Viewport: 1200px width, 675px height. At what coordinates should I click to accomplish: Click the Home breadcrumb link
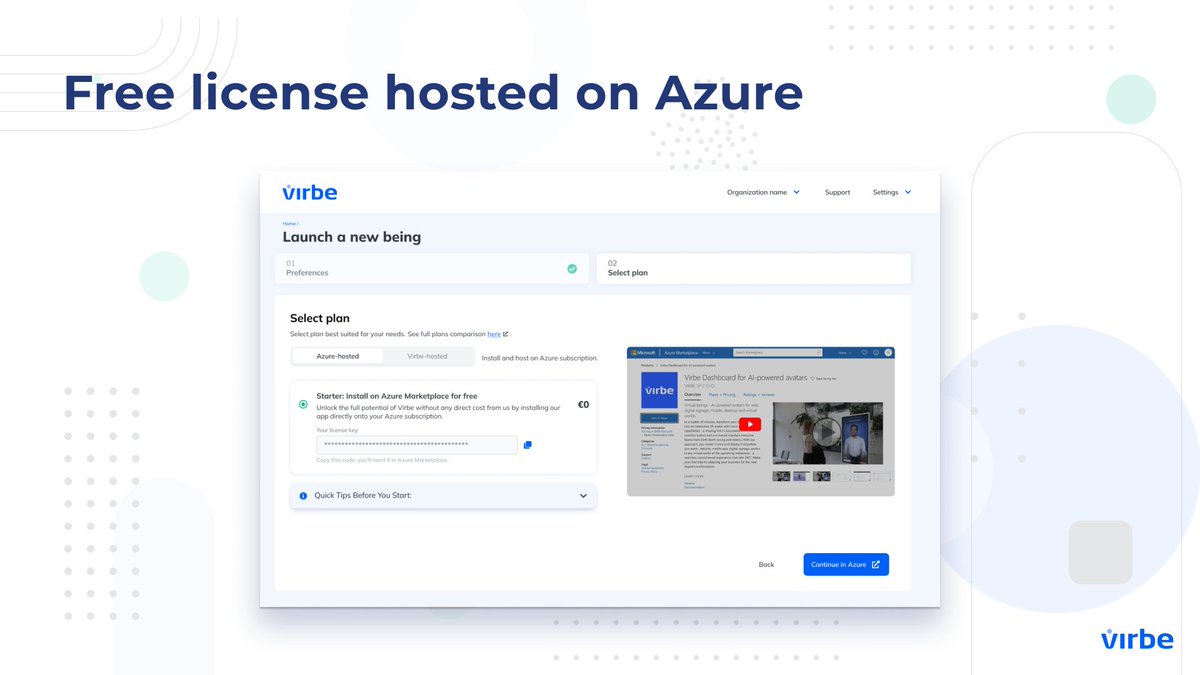click(x=289, y=223)
